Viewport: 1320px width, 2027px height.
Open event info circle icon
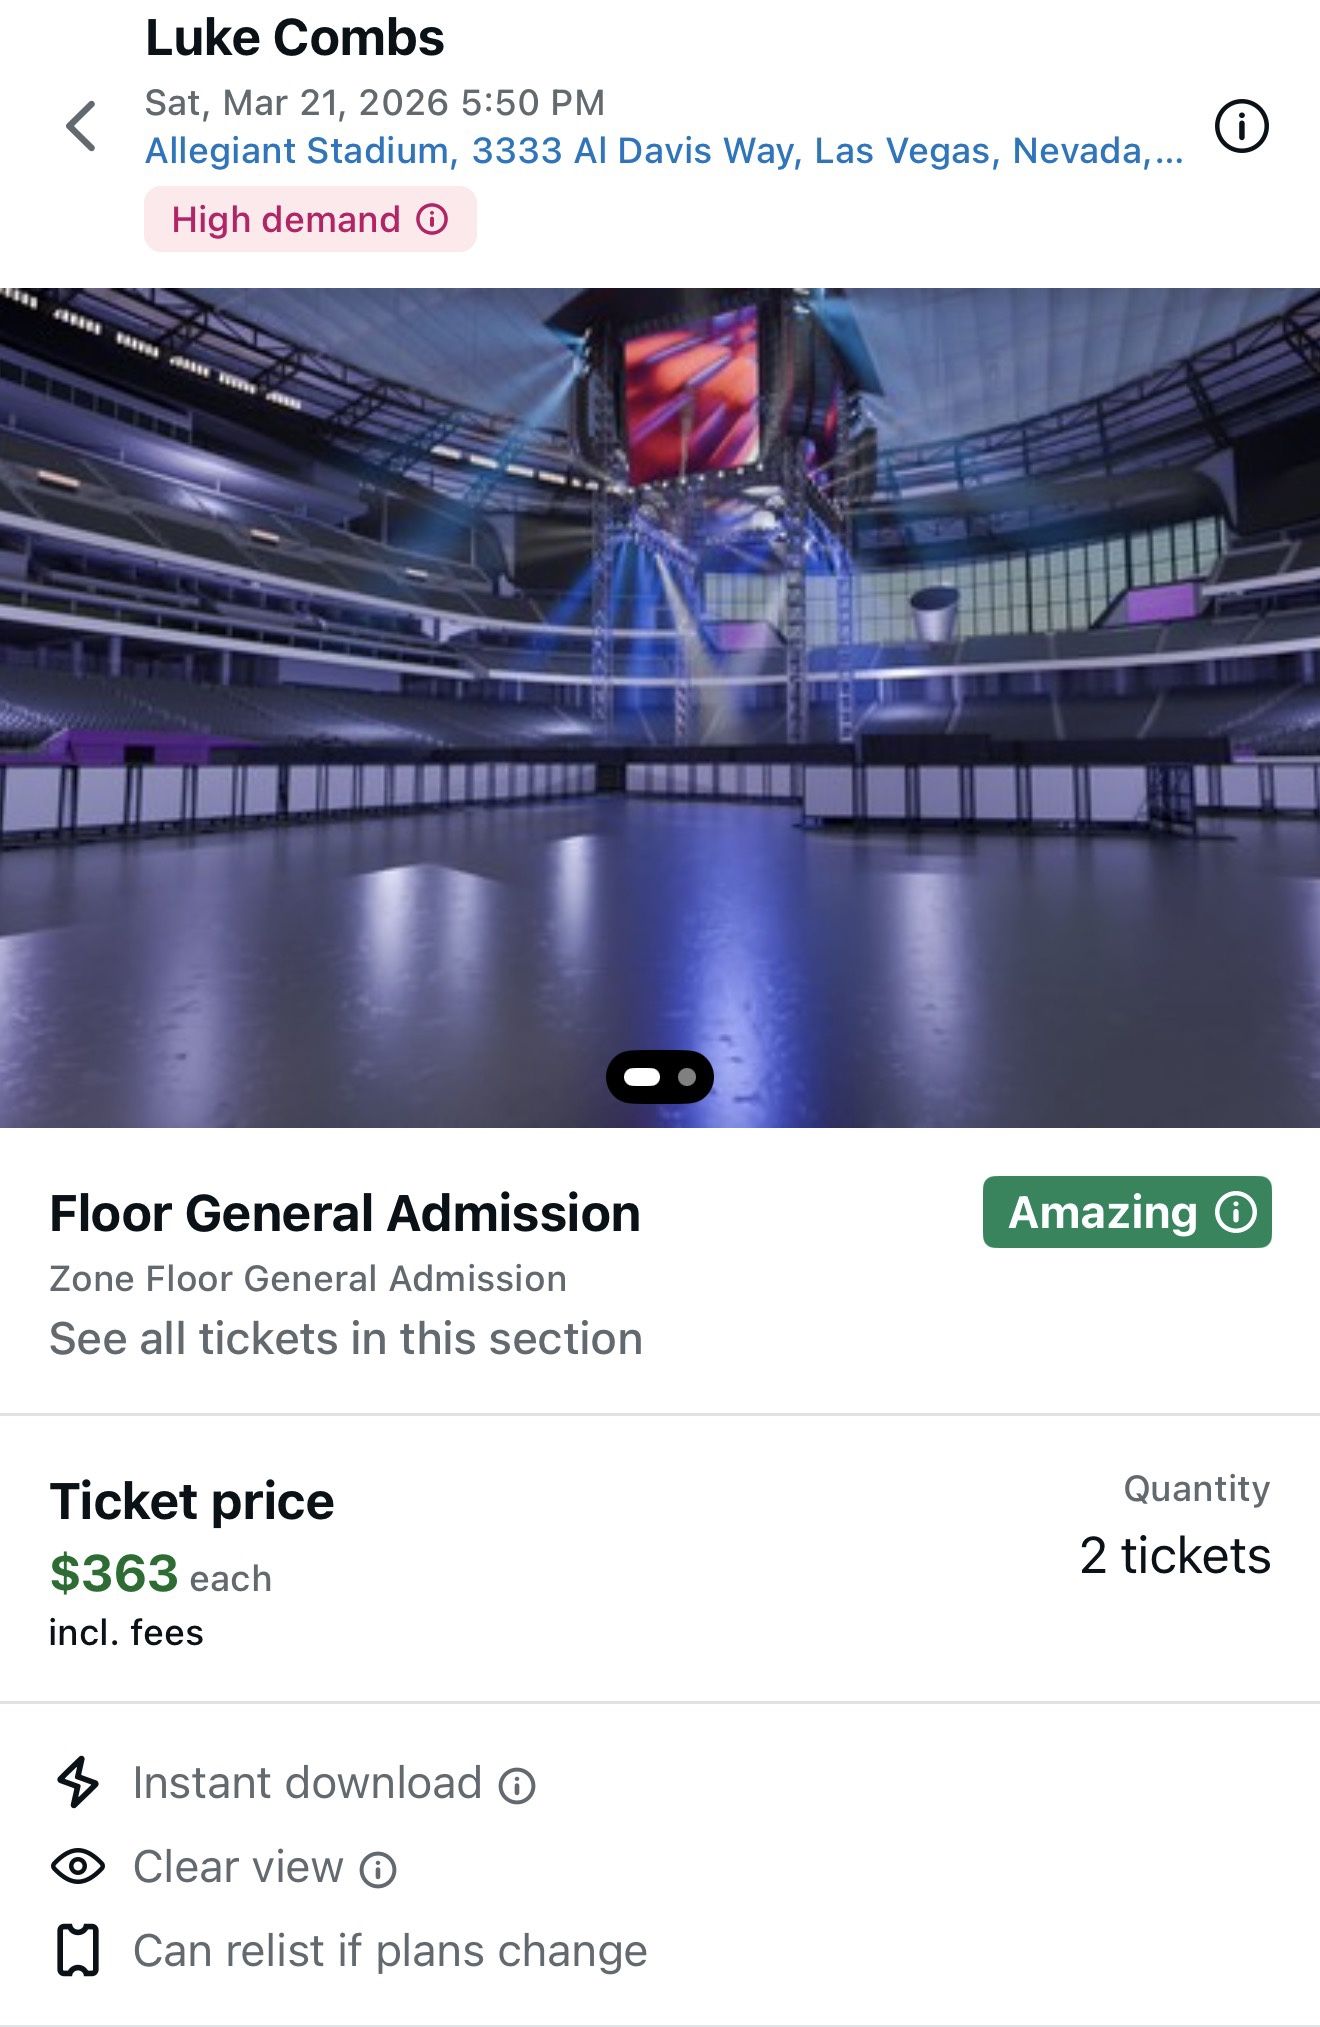click(x=1241, y=126)
